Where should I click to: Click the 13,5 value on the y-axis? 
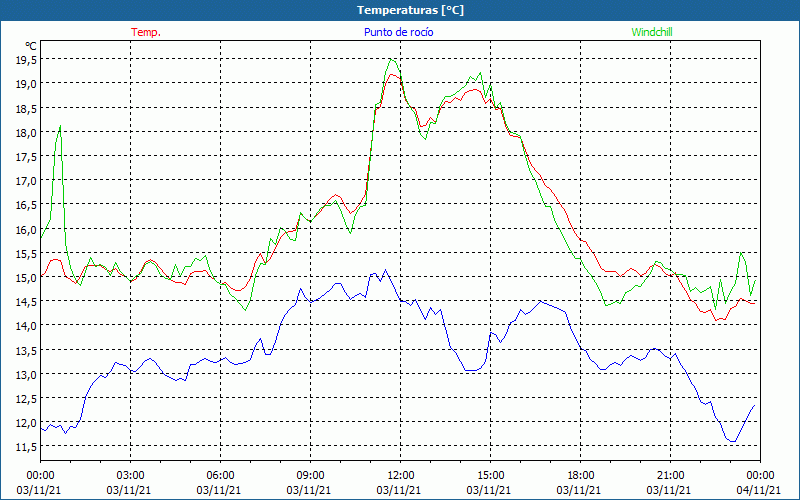coord(26,350)
